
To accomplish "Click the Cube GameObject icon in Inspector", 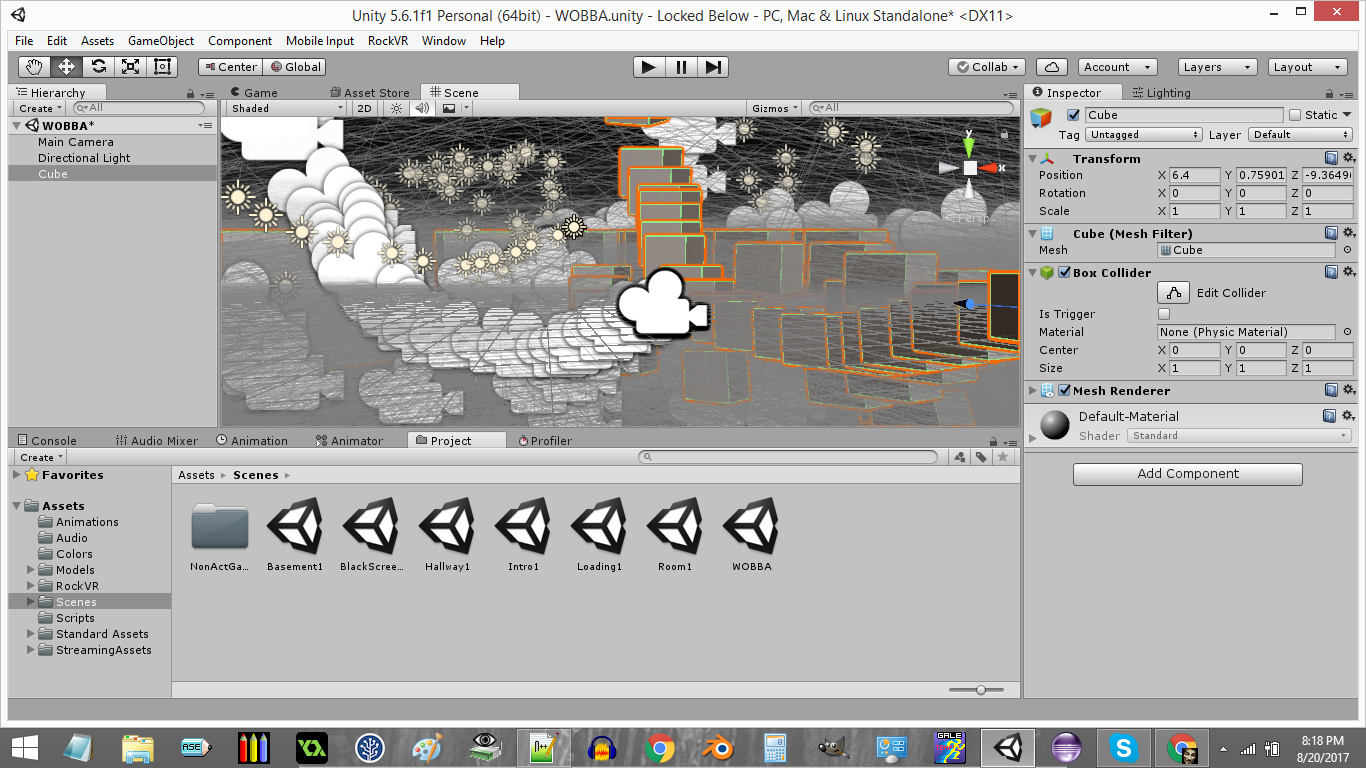I will pos(1042,118).
